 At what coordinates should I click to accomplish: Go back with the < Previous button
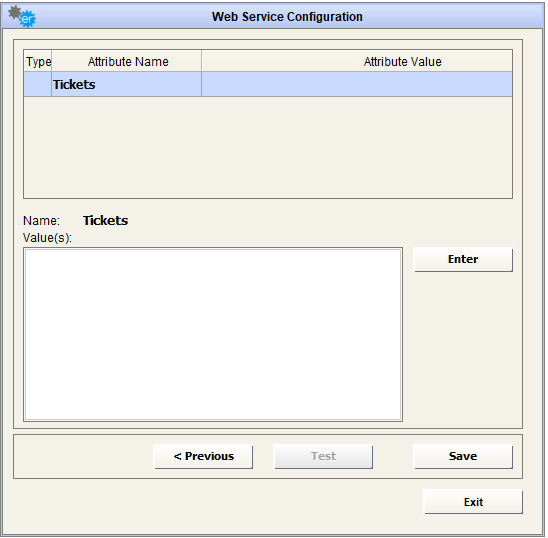[203, 456]
